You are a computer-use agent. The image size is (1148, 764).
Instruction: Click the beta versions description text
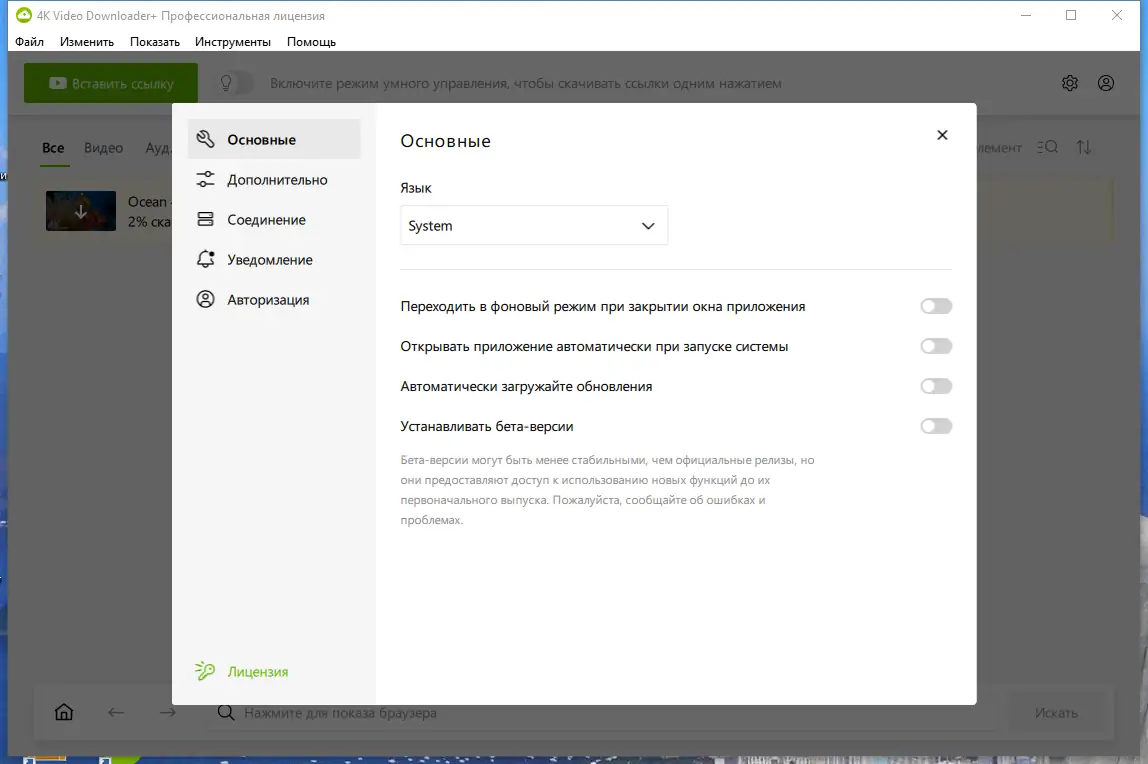[x=607, y=490]
